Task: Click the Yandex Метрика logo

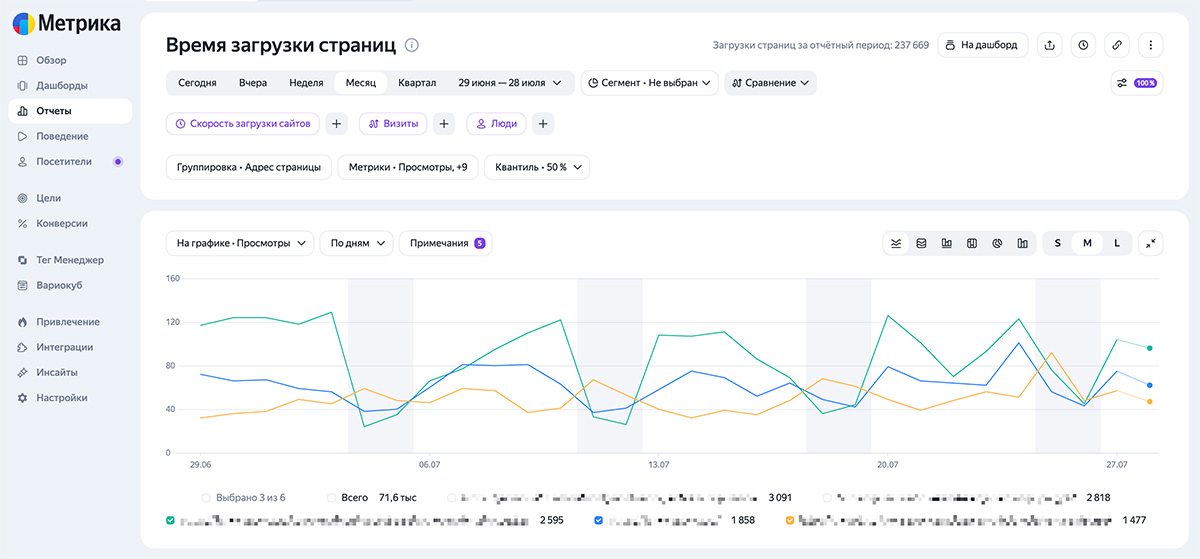Action: pos(66,24)
